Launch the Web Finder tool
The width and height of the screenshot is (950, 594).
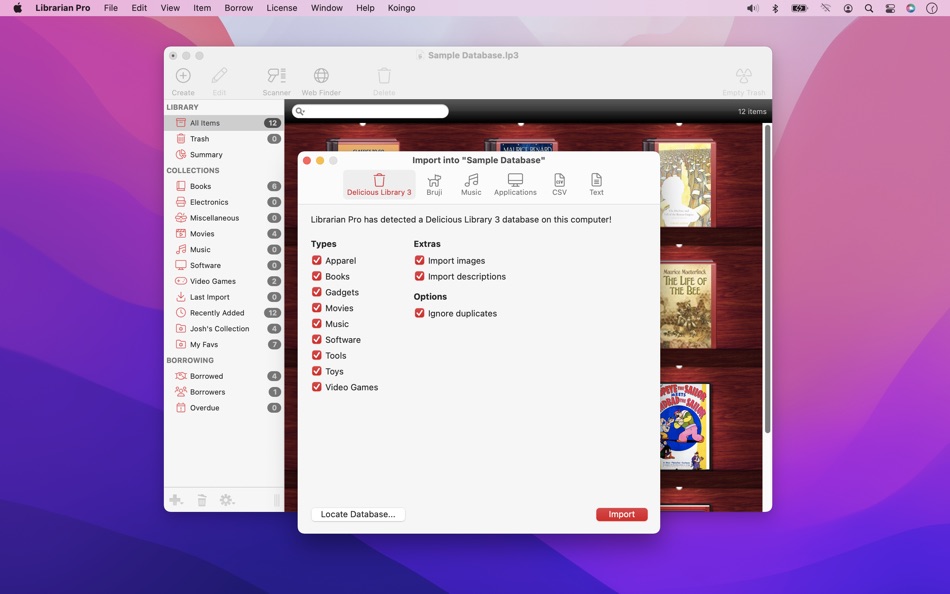(320, 75)
